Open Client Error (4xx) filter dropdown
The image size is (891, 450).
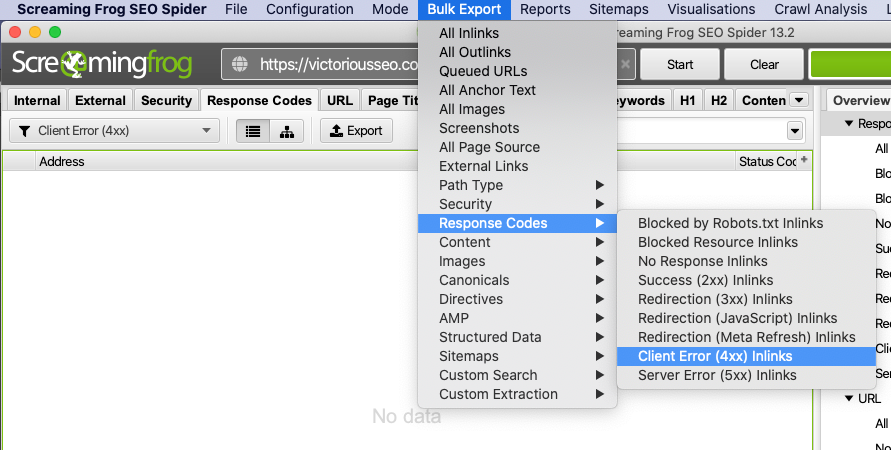(115, 131)
